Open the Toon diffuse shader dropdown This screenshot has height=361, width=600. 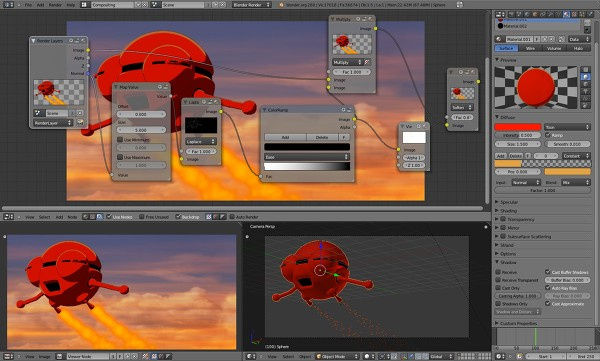point(567,127)
